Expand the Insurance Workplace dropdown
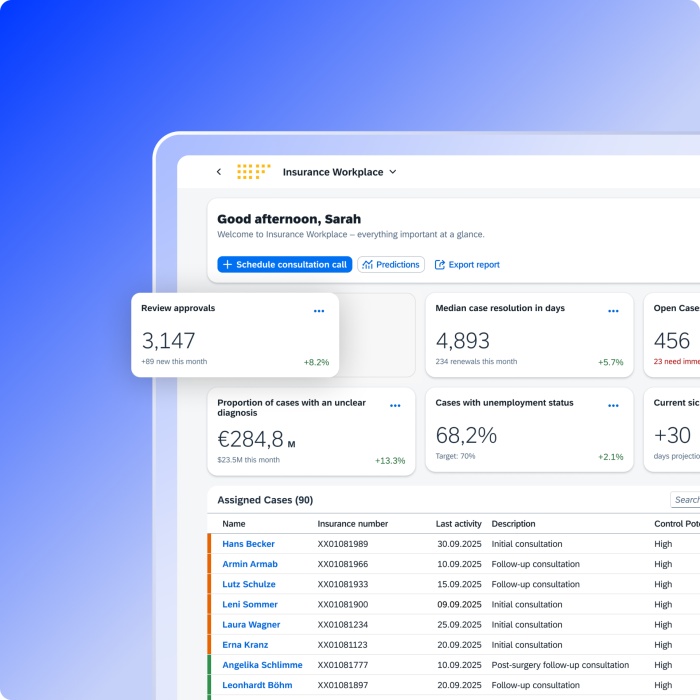Screen dimensions: 700x700 click(392, 172)
